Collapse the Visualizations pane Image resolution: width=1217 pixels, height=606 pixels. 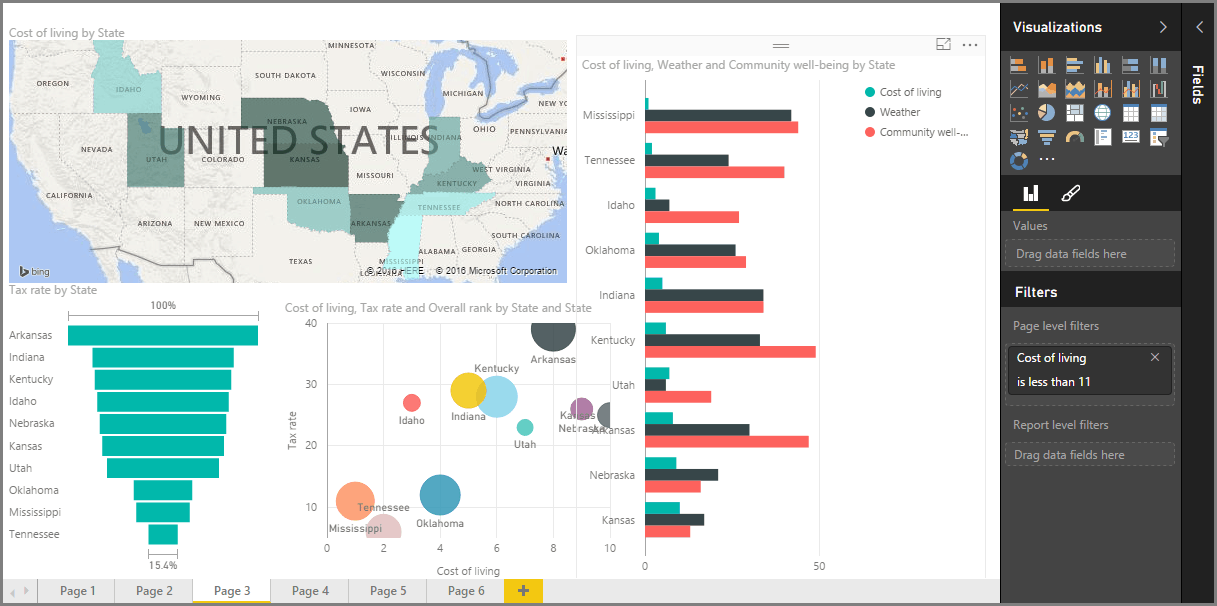click(1162, 27)
